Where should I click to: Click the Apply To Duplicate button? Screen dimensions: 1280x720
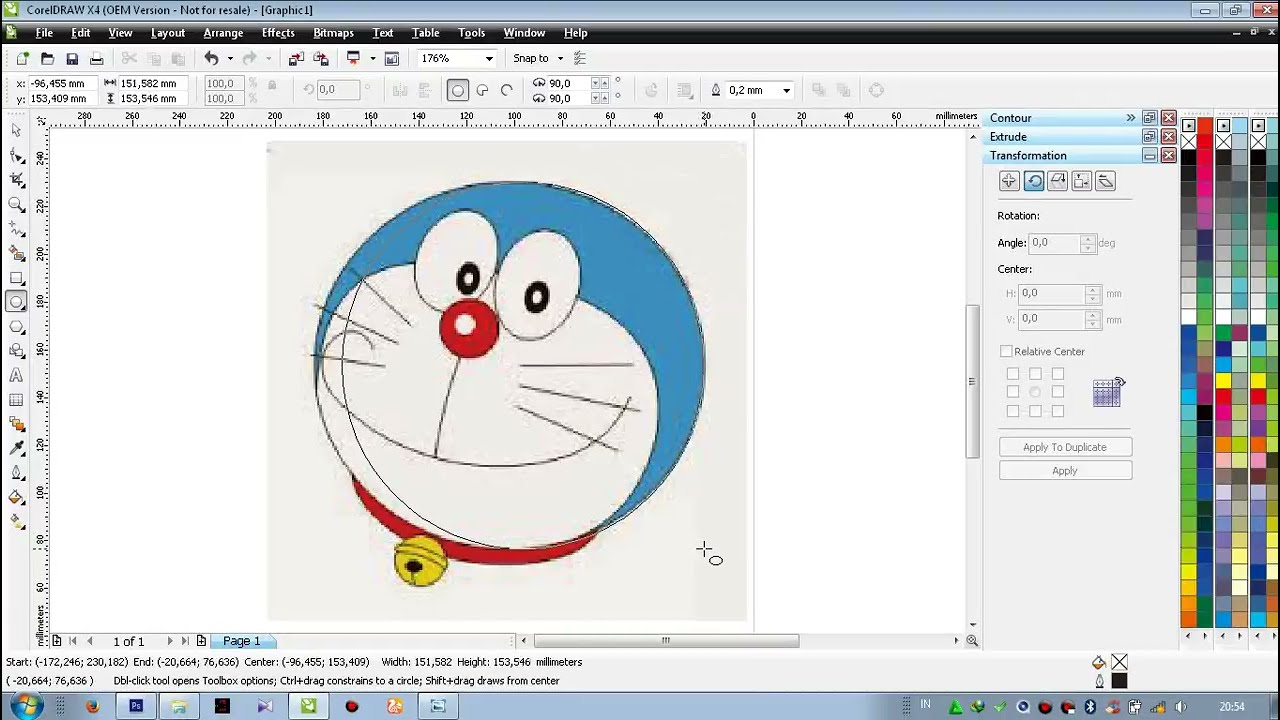(x=1065, y=447)
